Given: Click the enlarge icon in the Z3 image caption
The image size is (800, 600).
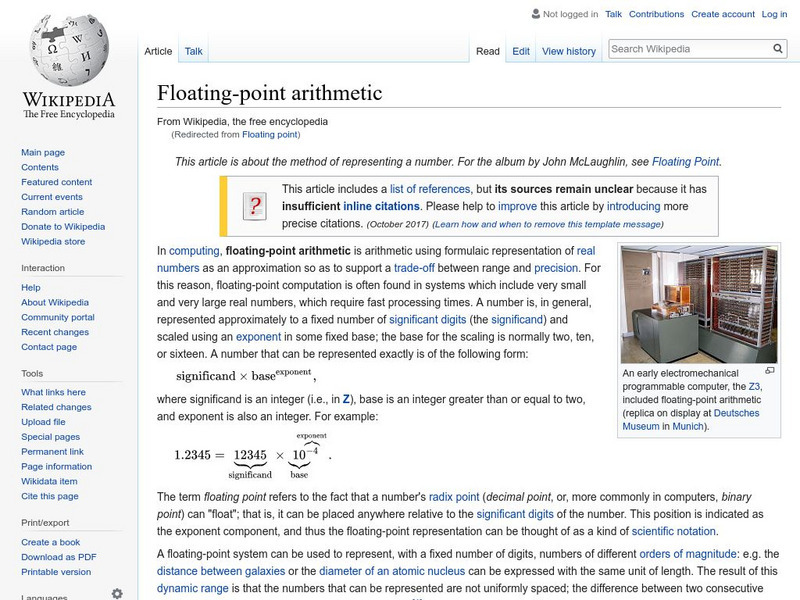Looking at the screenshot, I should 770,370.
